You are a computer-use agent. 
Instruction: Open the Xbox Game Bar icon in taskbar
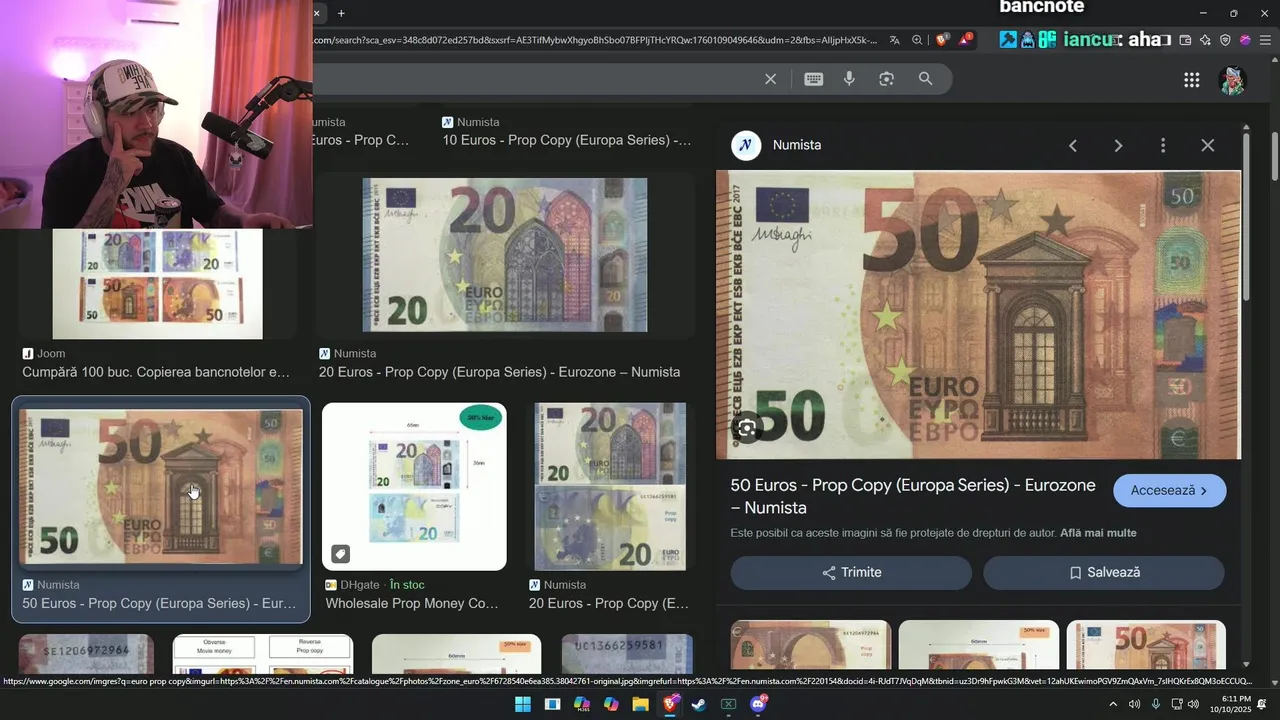point(729,704)
